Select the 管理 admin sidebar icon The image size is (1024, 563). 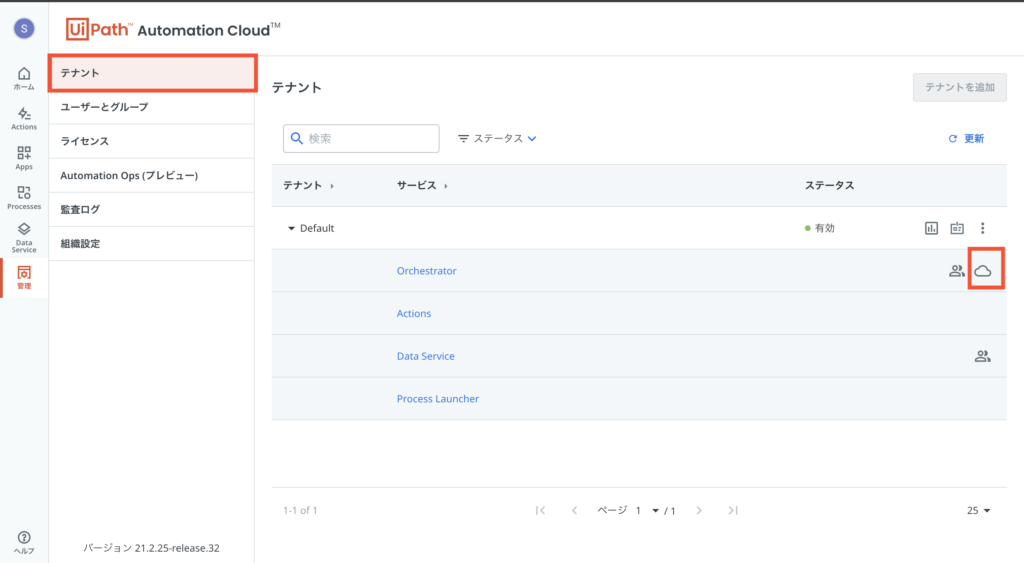point(24,278)
